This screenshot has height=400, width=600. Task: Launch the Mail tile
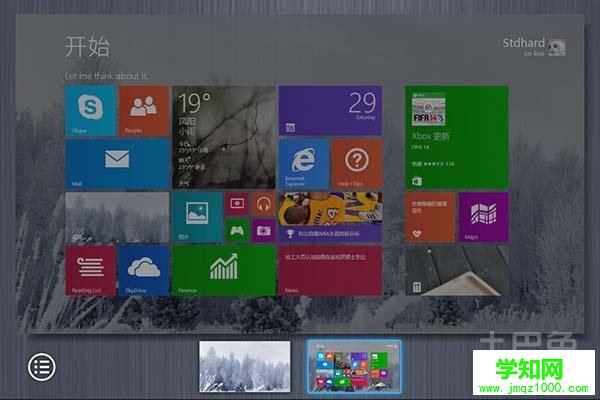(x=117, y=164)
